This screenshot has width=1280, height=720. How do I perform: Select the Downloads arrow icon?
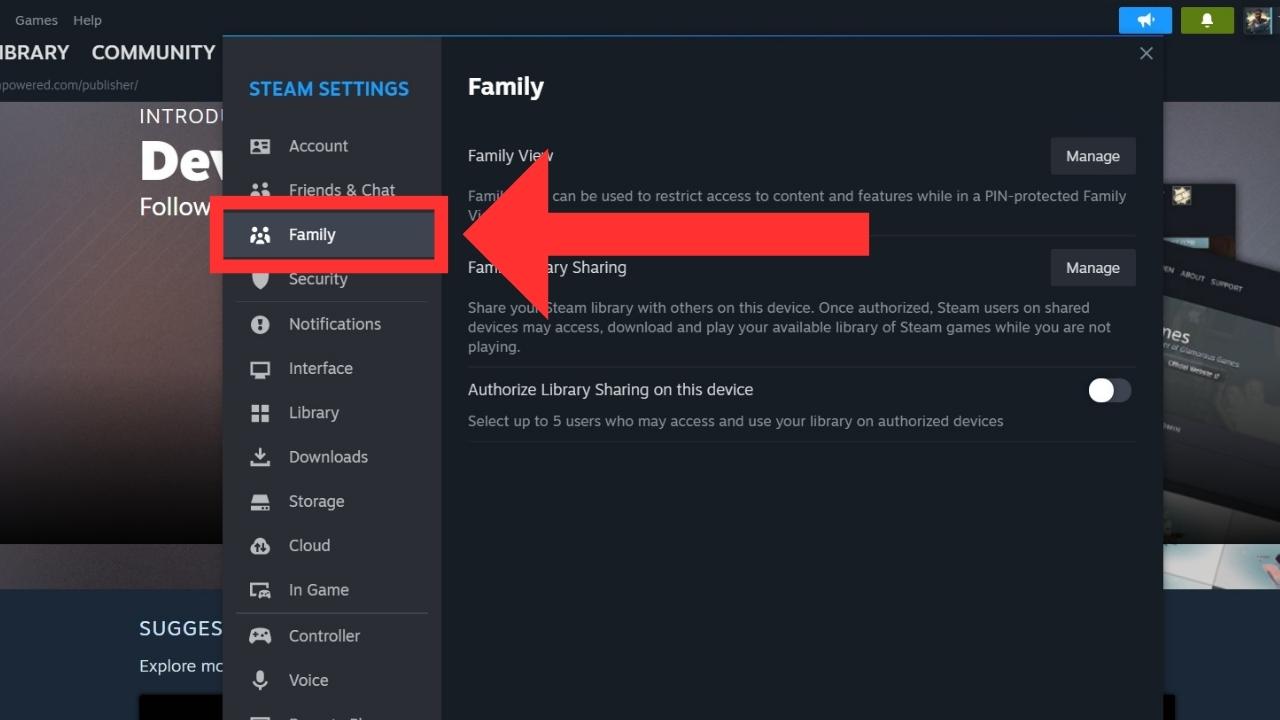(x=260, y=456)
